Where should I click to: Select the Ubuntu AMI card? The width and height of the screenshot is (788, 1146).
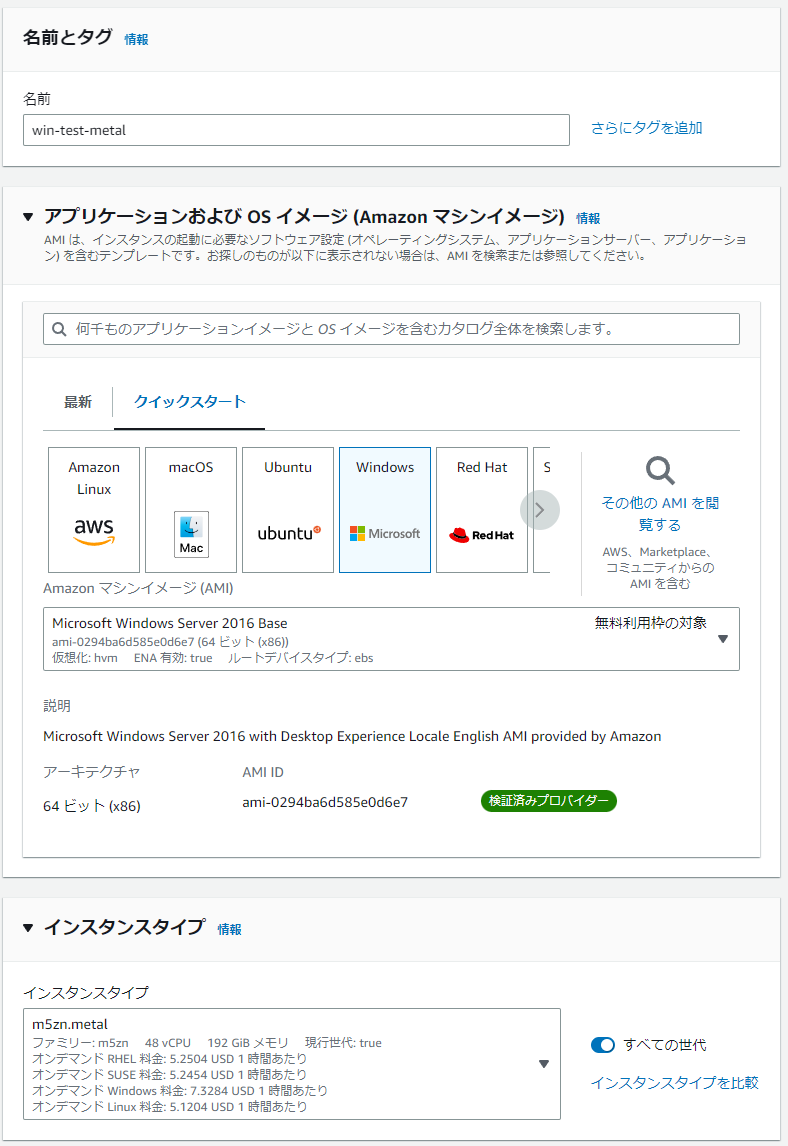pos(288,509)
